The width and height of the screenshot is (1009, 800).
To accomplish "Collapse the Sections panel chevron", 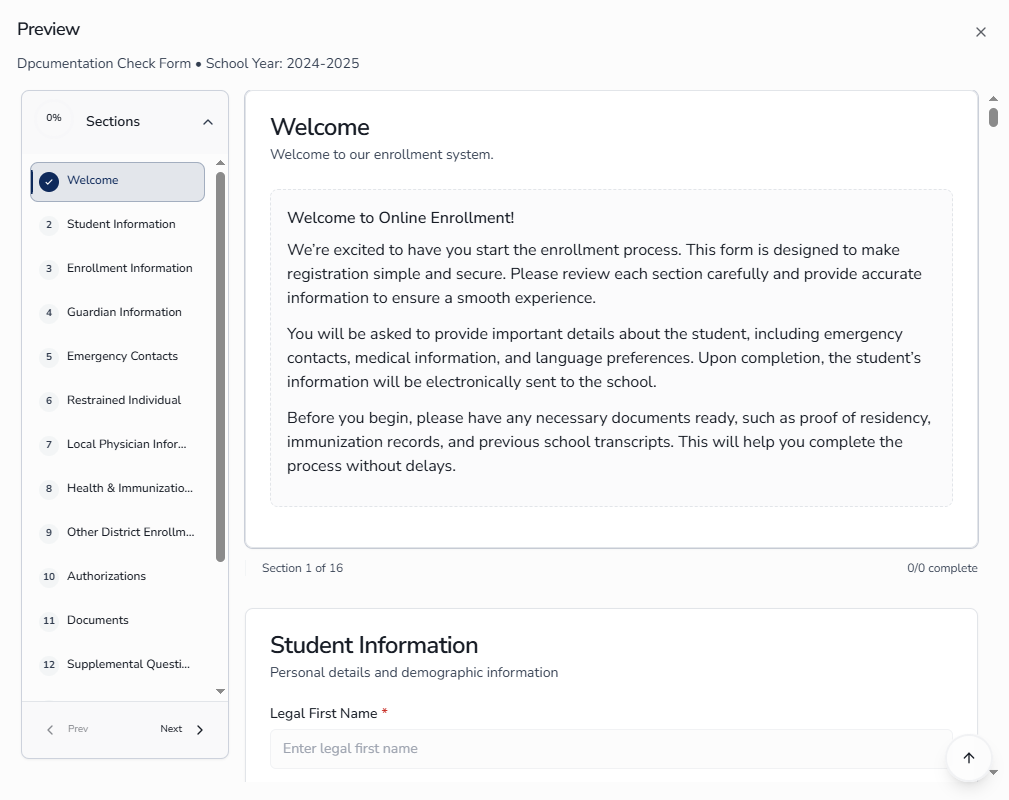I will 208,122.
